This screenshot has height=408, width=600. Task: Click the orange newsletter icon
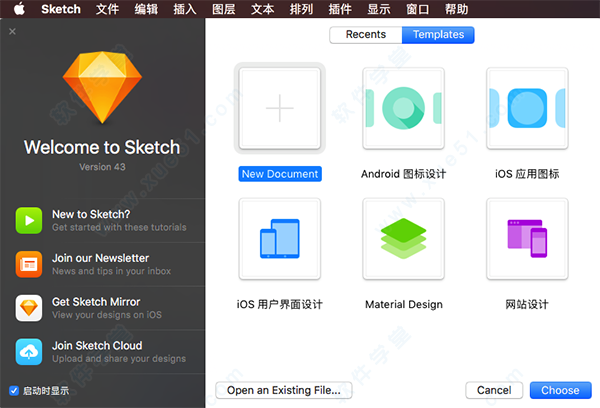(x=29, y=264)
